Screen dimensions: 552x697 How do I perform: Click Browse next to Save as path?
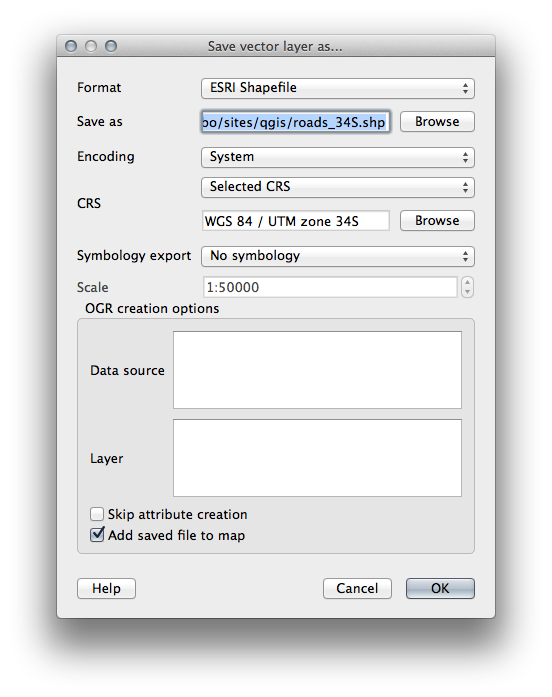[437, 122]
